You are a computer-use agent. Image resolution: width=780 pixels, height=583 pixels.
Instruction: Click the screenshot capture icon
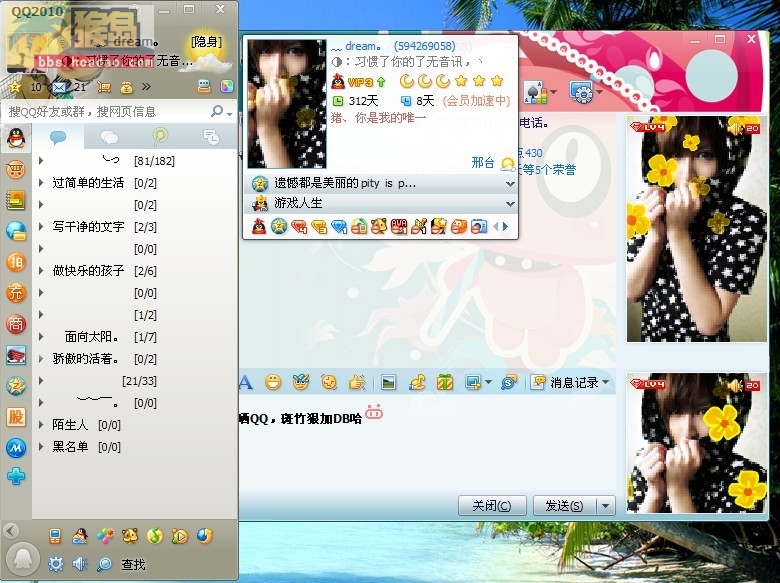pyautogui.click(x=473, y=382)
